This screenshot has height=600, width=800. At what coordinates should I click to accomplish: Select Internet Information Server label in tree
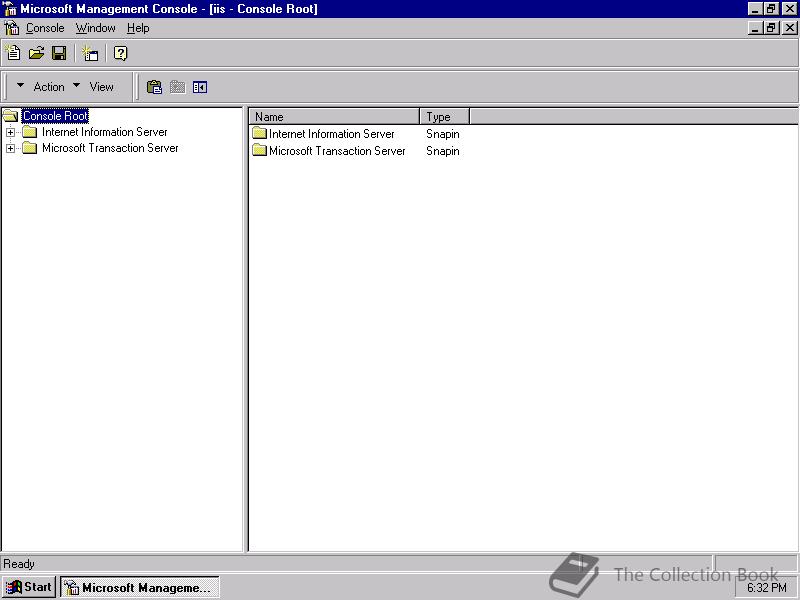[x=105, y=132]
